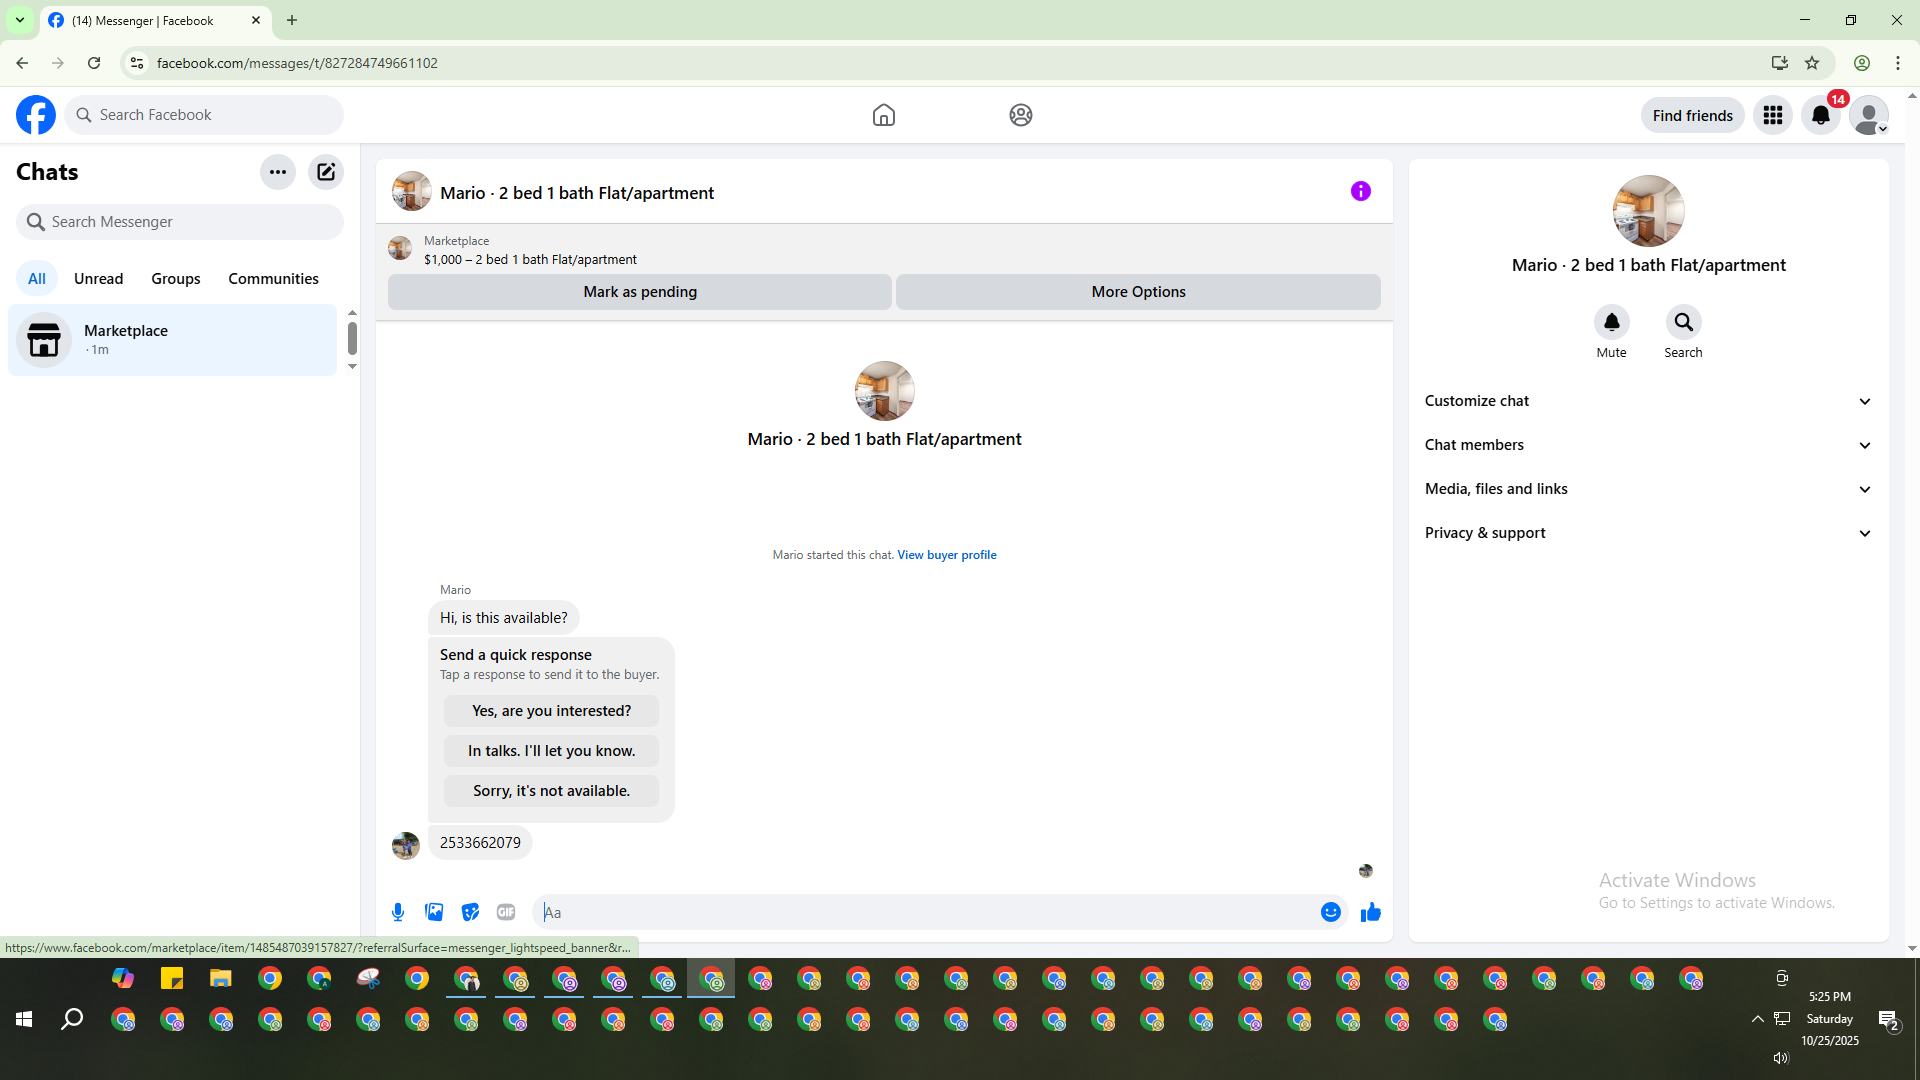
Task: Click Mark as pending button
Action: pos(639,292)
